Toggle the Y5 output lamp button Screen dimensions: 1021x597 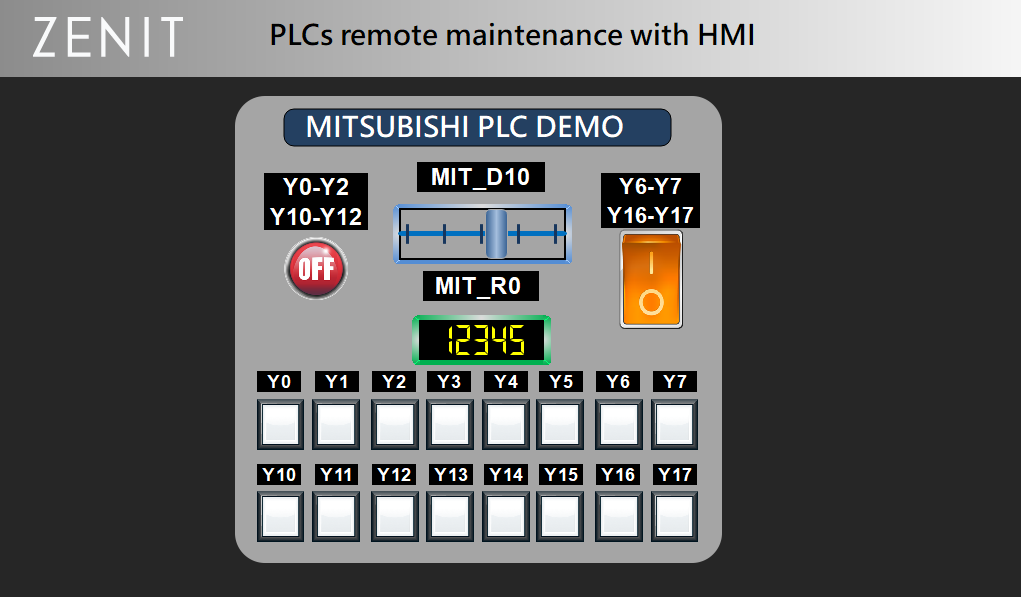[x=560, y=424]
